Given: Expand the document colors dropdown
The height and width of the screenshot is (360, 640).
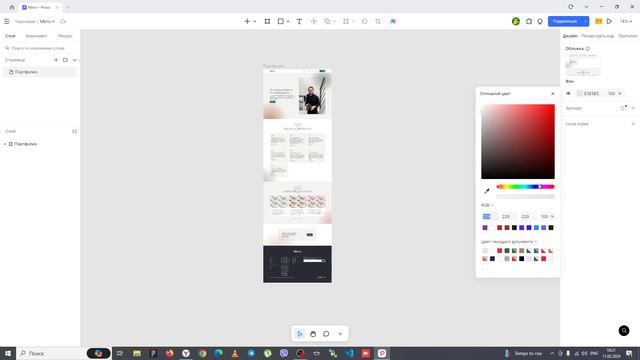Looking at the screenshot, I should point(536,242).
